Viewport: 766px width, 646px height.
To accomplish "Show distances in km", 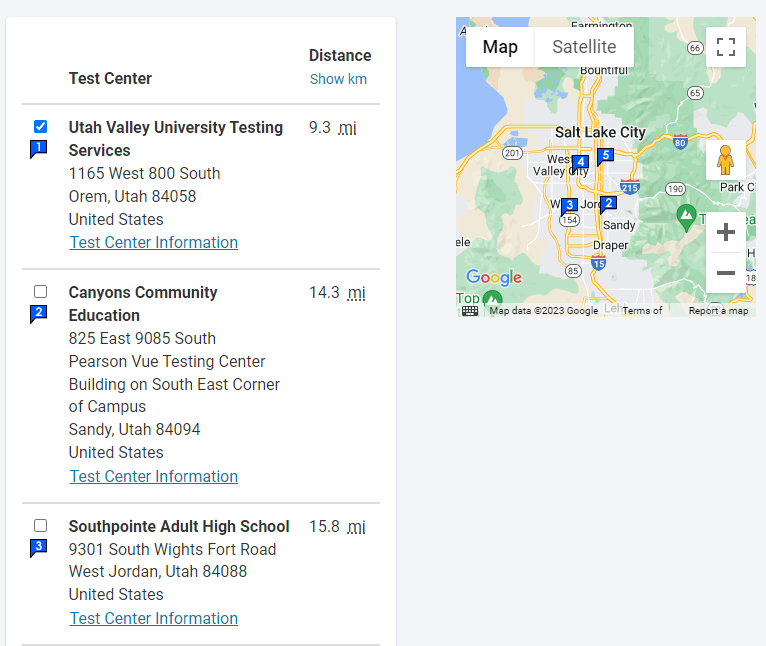I will click(338, 79).
